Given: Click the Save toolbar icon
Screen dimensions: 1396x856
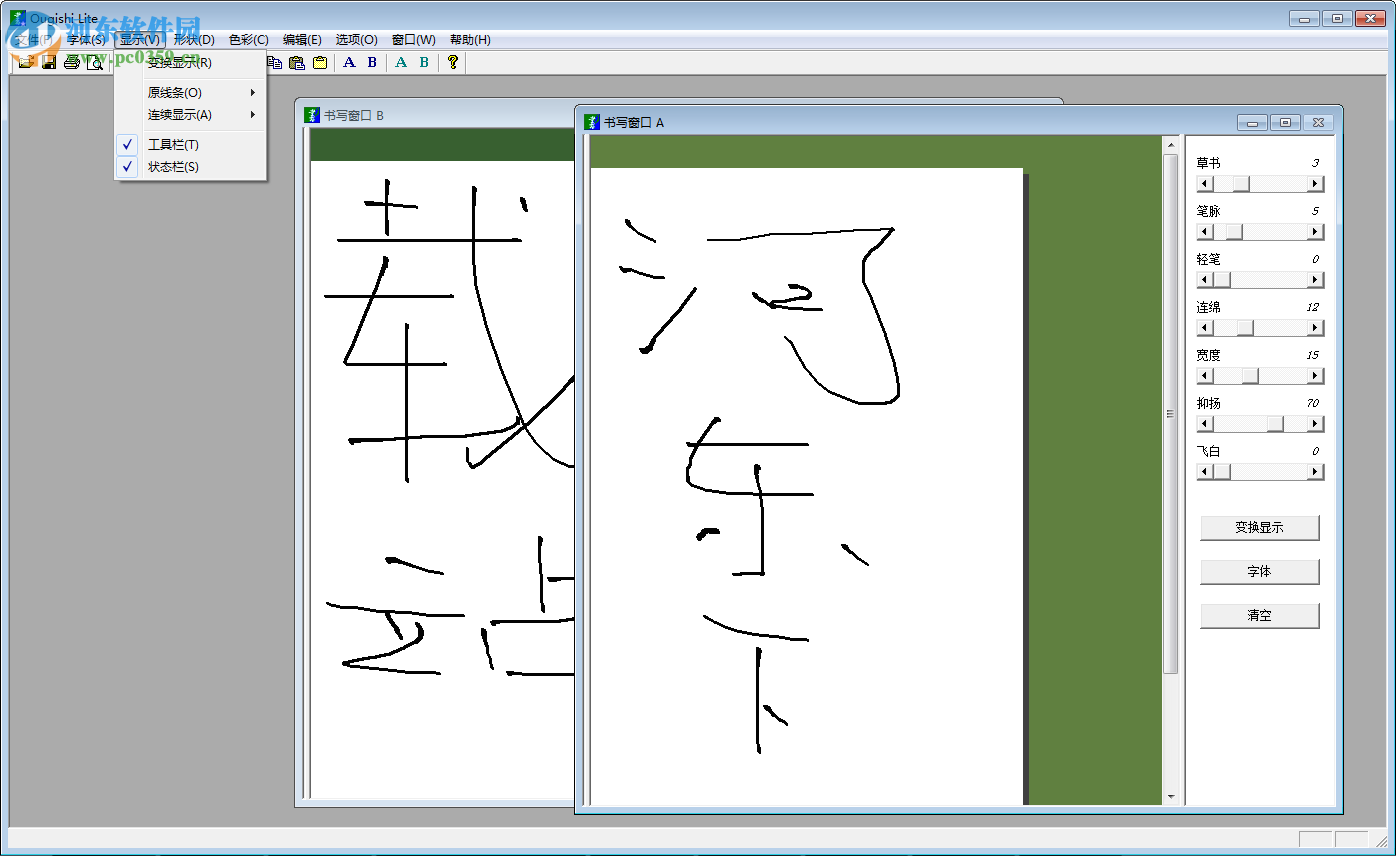Looking at the screenshot, I should click(50, 62).
